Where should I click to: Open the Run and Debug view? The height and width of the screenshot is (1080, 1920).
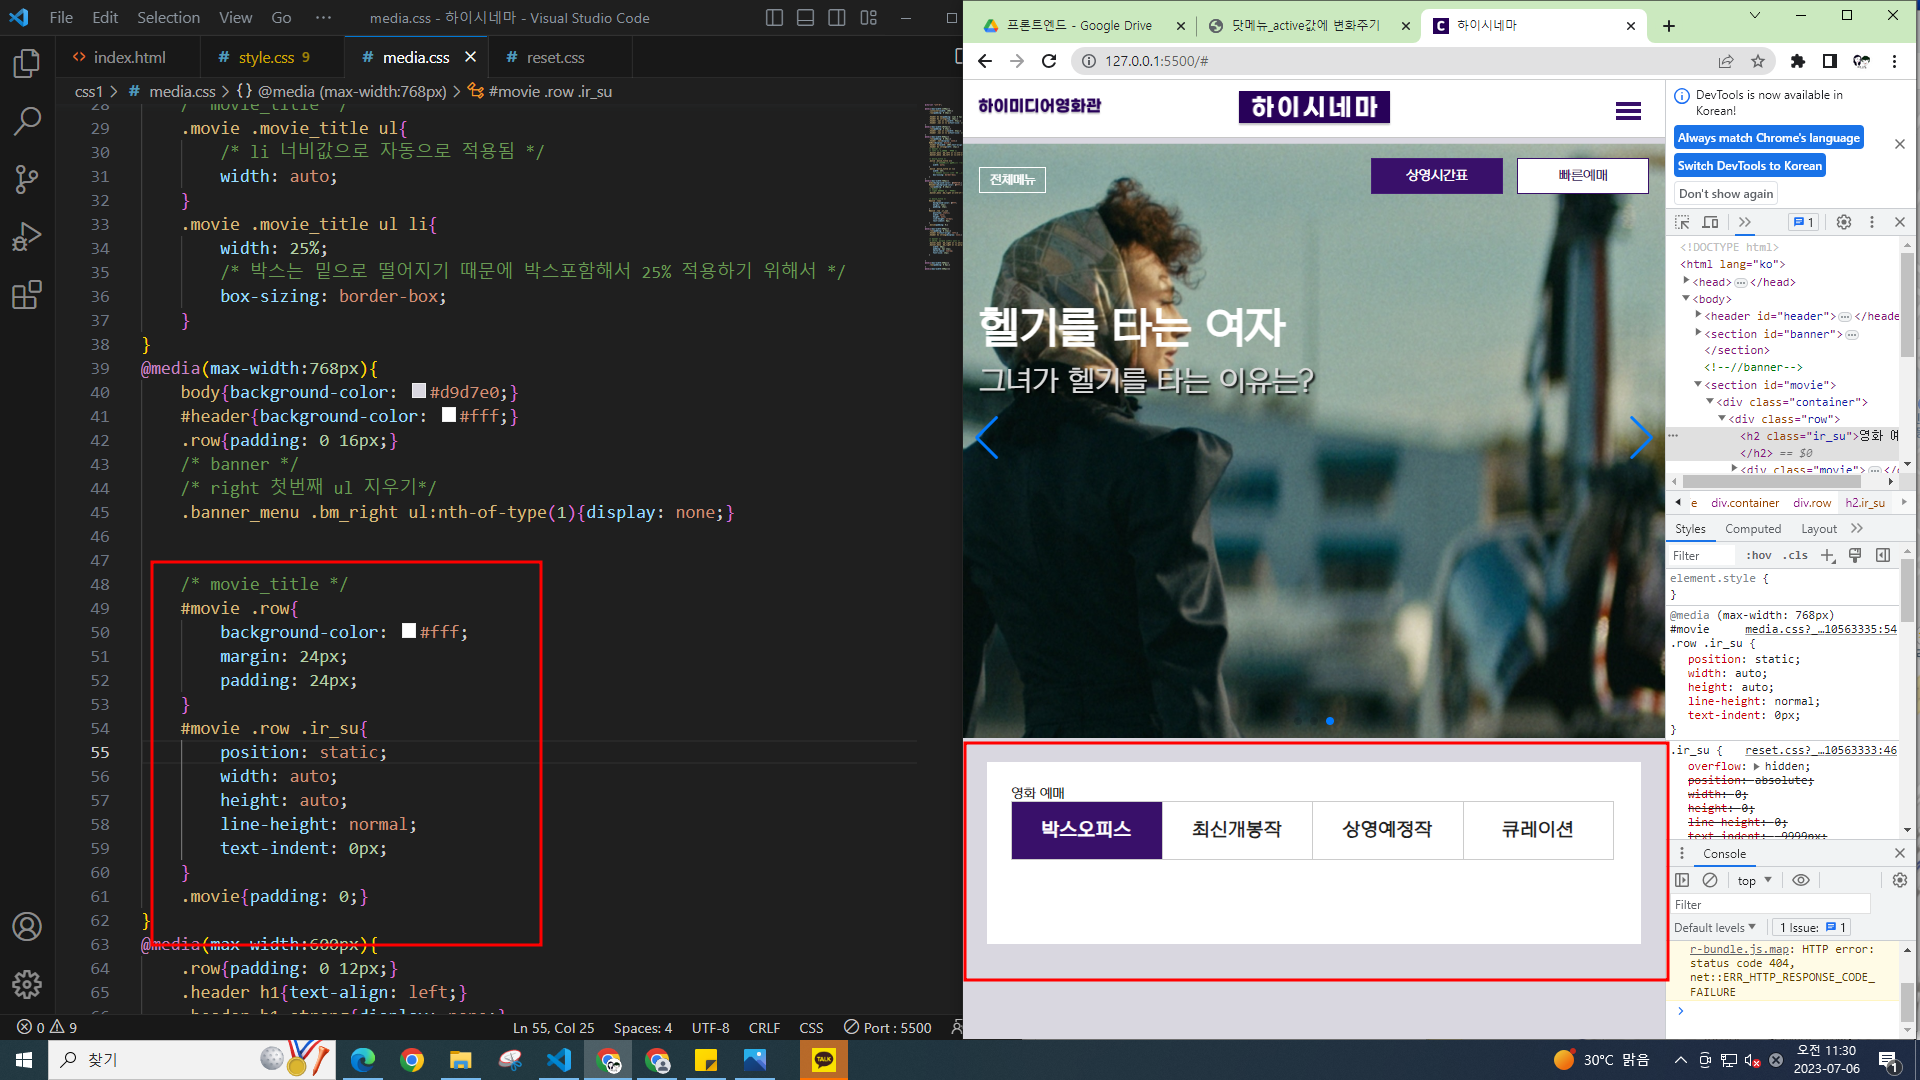27,237
